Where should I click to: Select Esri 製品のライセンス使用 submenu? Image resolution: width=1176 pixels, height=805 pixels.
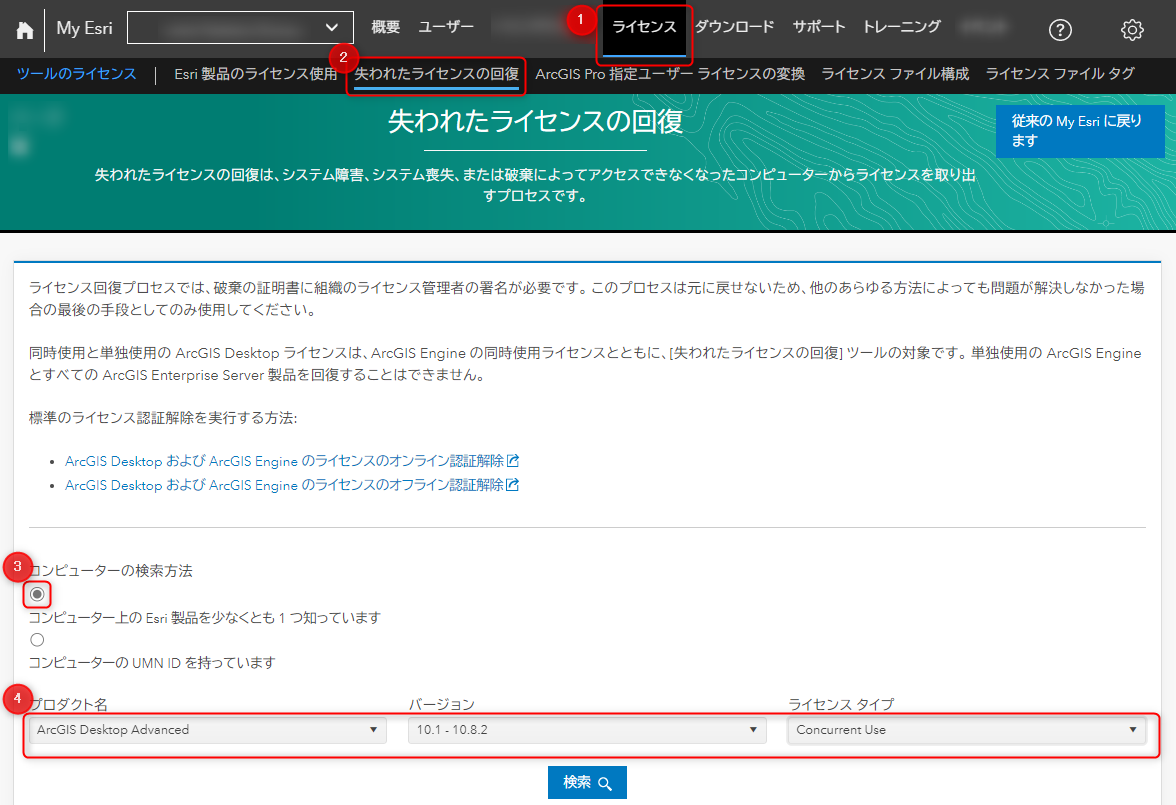coord(256,74)
